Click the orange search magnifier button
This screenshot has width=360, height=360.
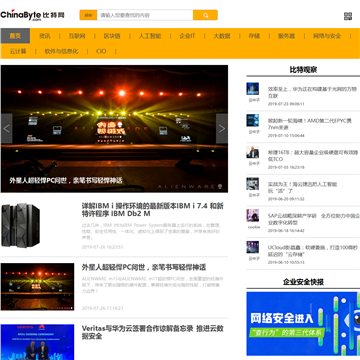[x=205, y=15]
